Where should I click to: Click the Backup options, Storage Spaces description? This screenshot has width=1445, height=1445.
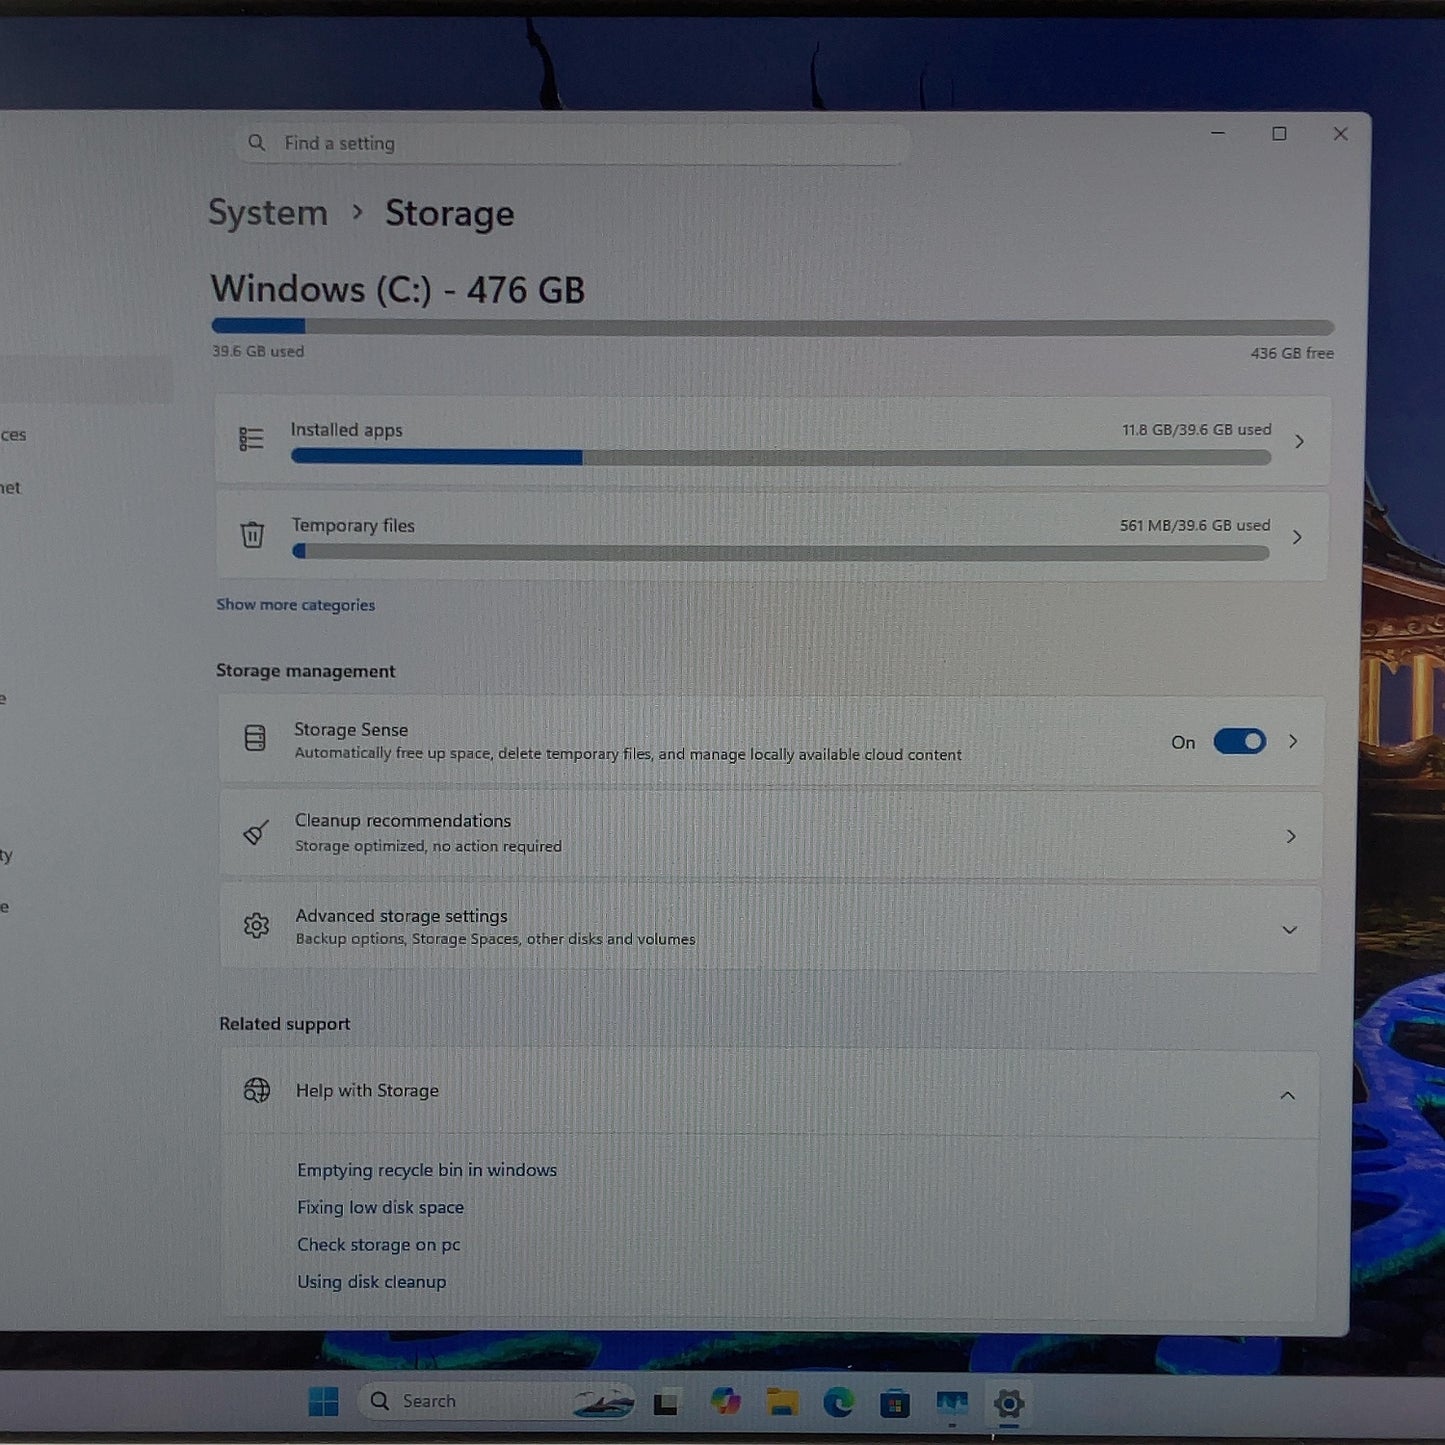pos(495,939)
